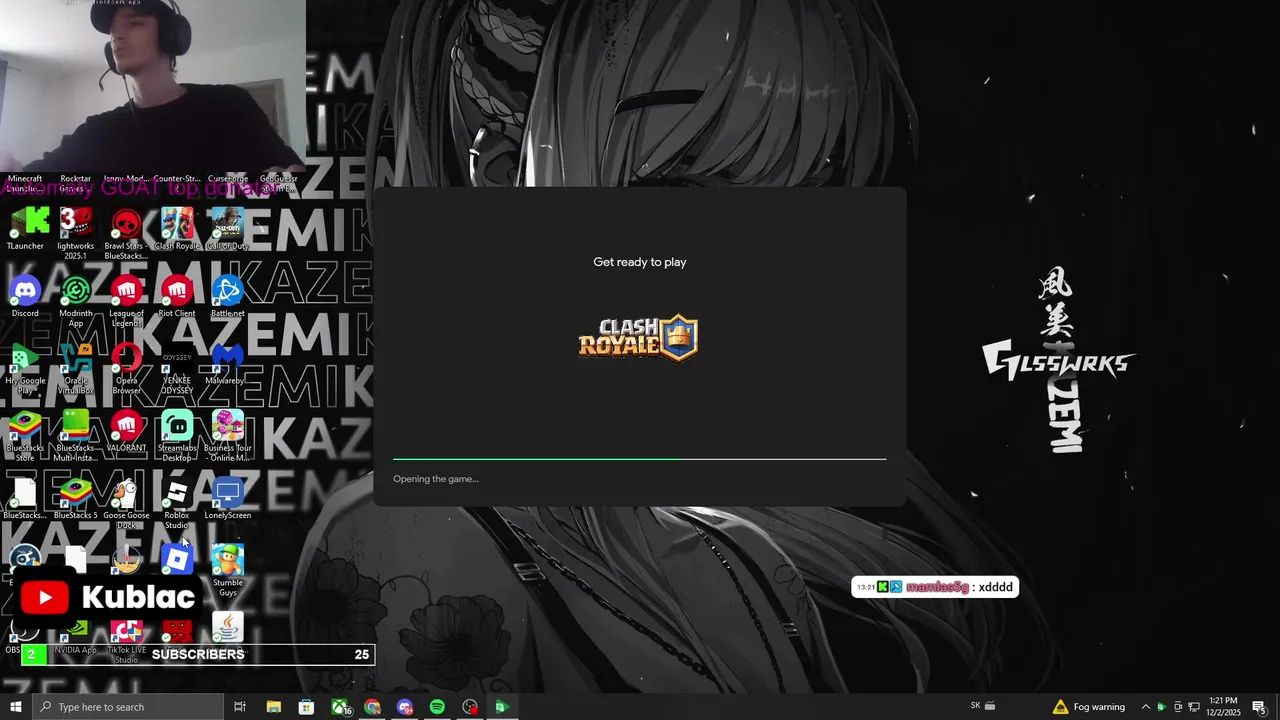Open the Call of Duty desktop icon

(x=227, y=228)
